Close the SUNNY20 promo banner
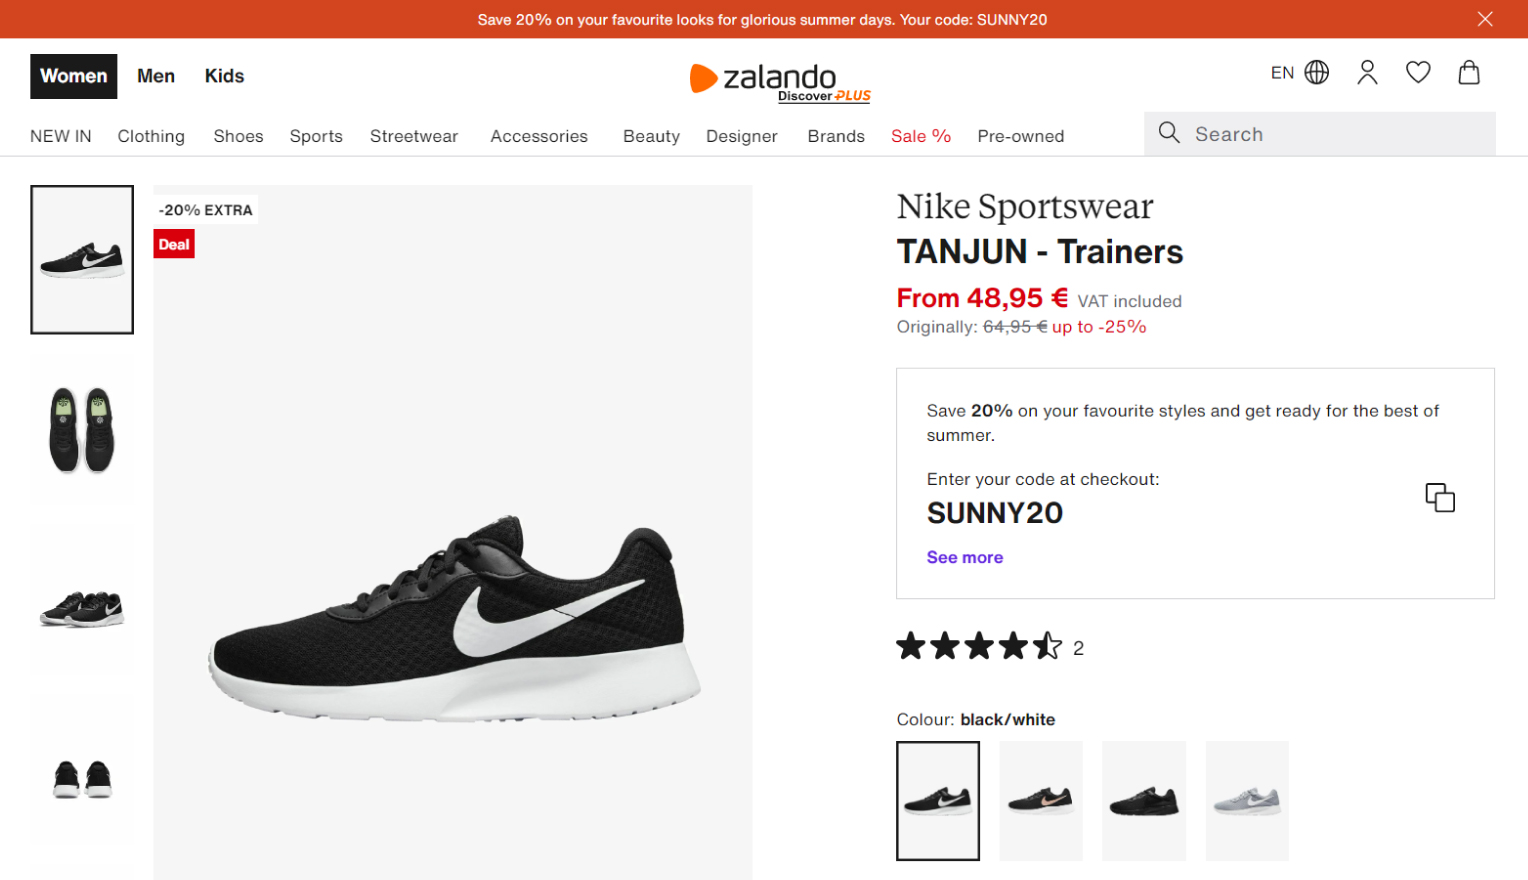The height and width of the screenshot is (880, 1528). pos(1485,19)
